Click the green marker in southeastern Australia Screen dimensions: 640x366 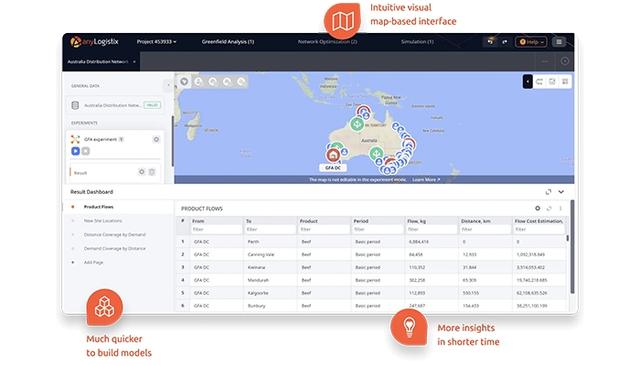[x=376, y=153]
